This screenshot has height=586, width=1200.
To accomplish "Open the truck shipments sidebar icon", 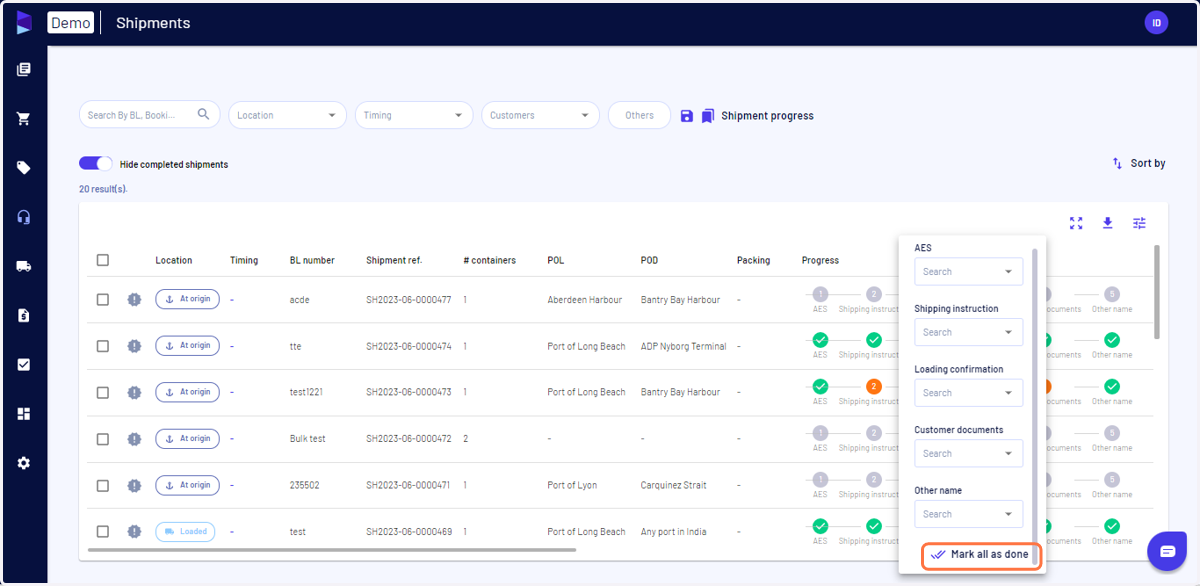I will click(24, 266).
